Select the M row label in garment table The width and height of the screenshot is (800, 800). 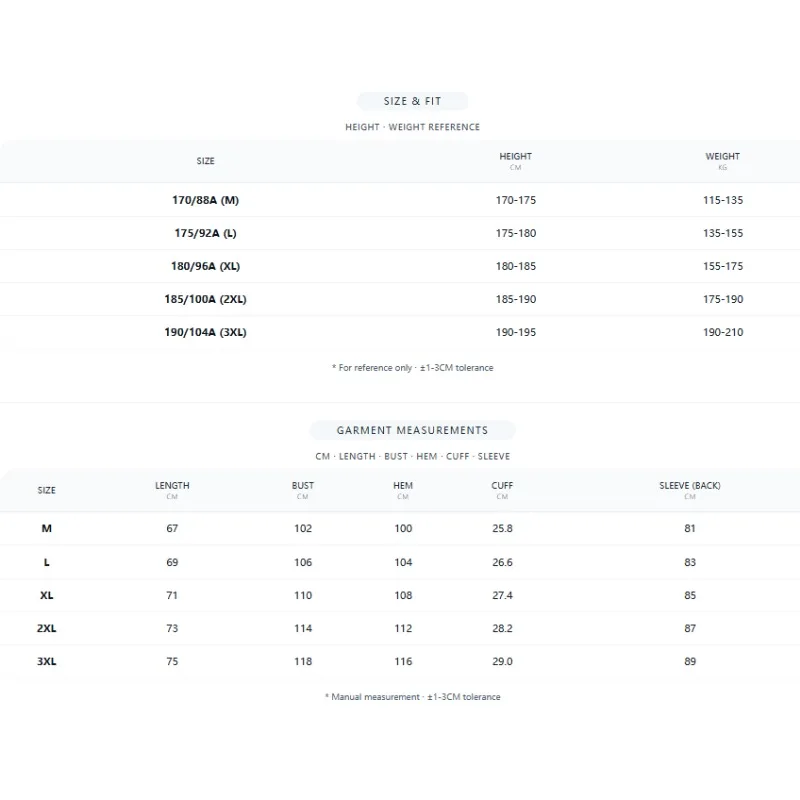click(x=46, y=529)
